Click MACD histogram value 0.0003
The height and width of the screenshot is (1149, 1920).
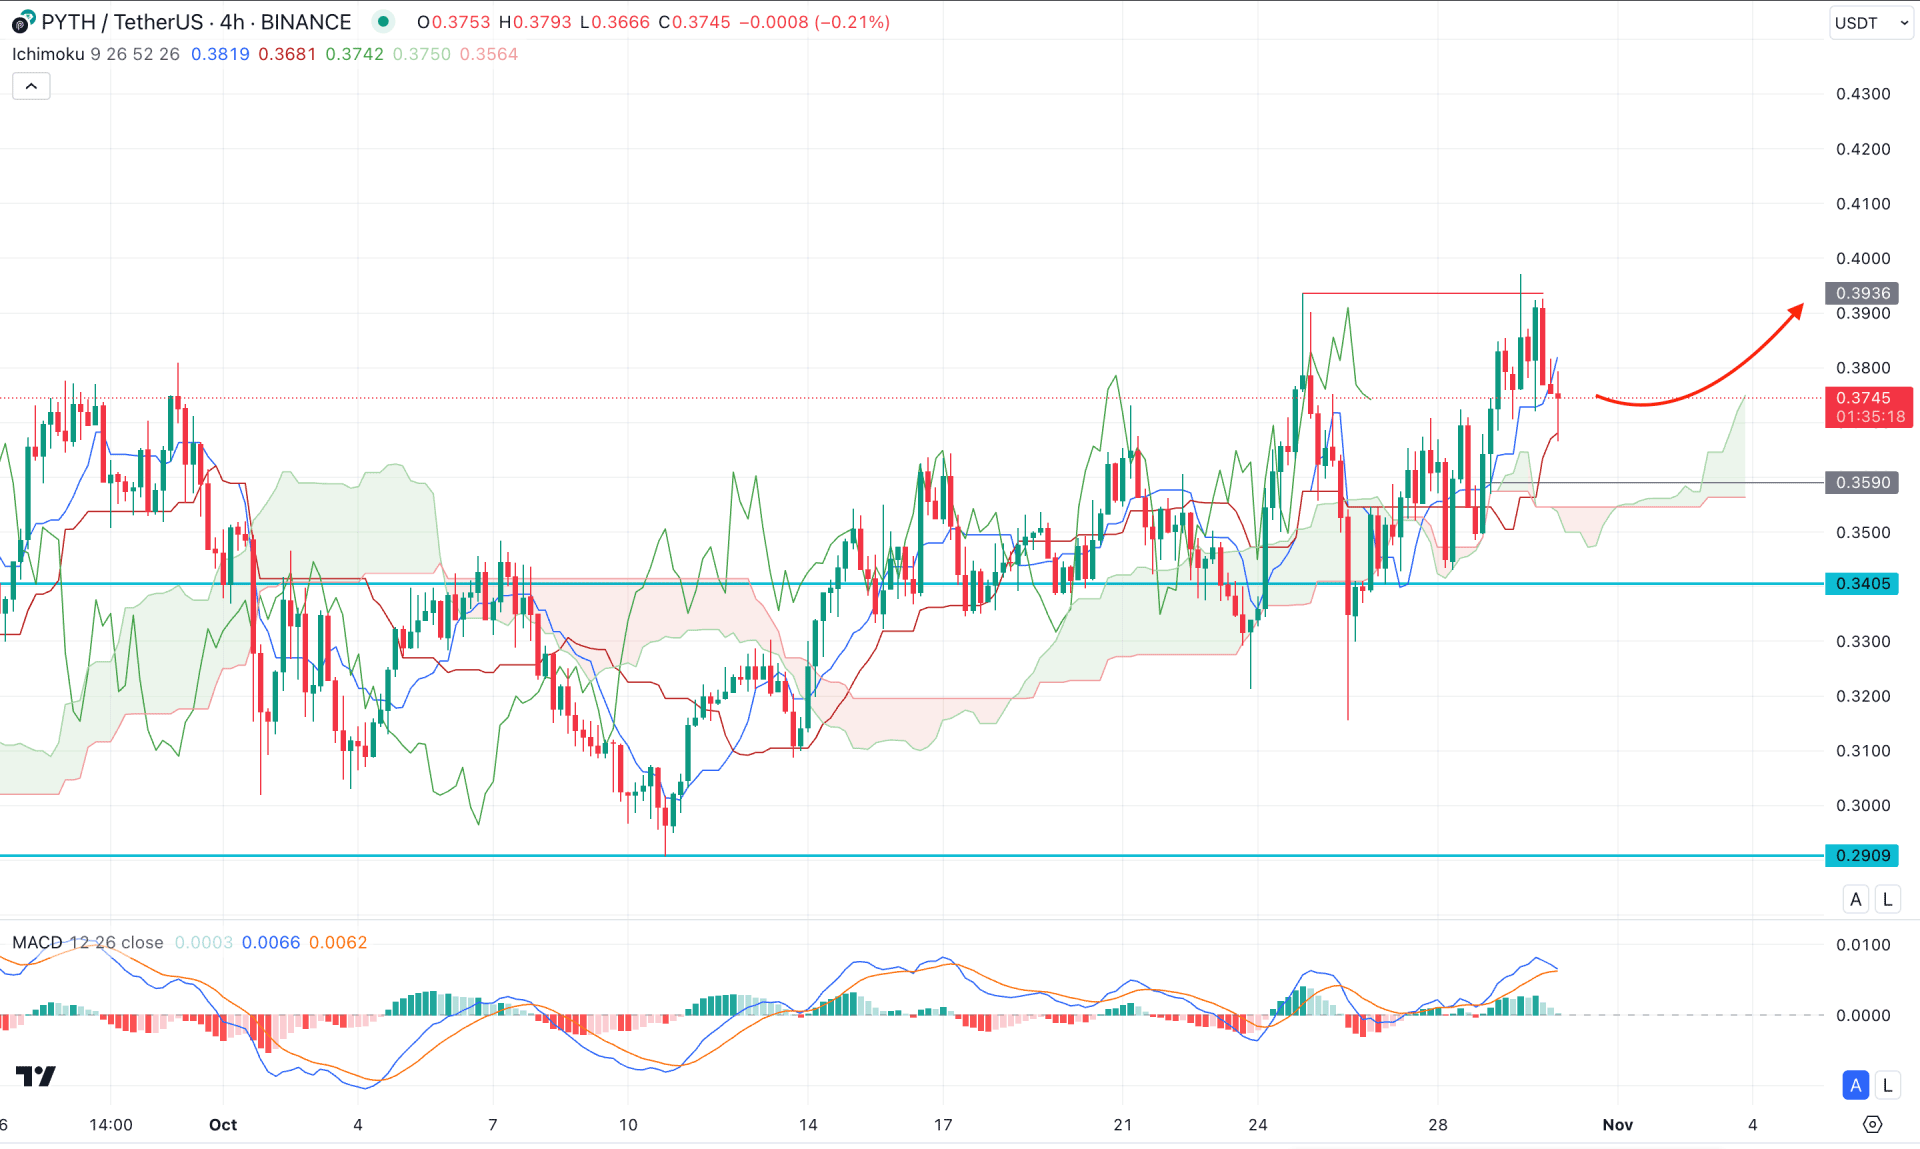click(203, 942)
